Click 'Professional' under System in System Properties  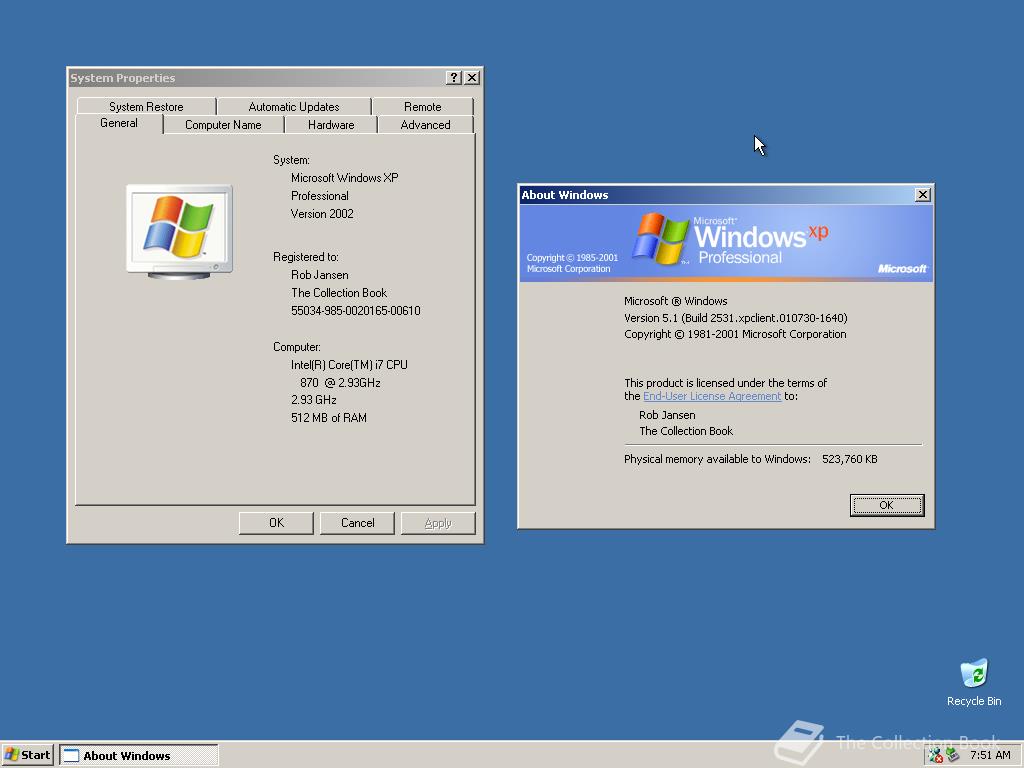point(319,196)
